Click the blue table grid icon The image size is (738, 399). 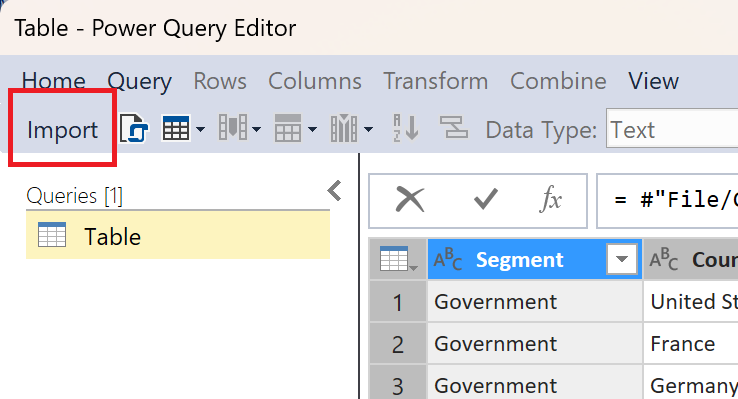pyautogui.click(x=176, y=128)
